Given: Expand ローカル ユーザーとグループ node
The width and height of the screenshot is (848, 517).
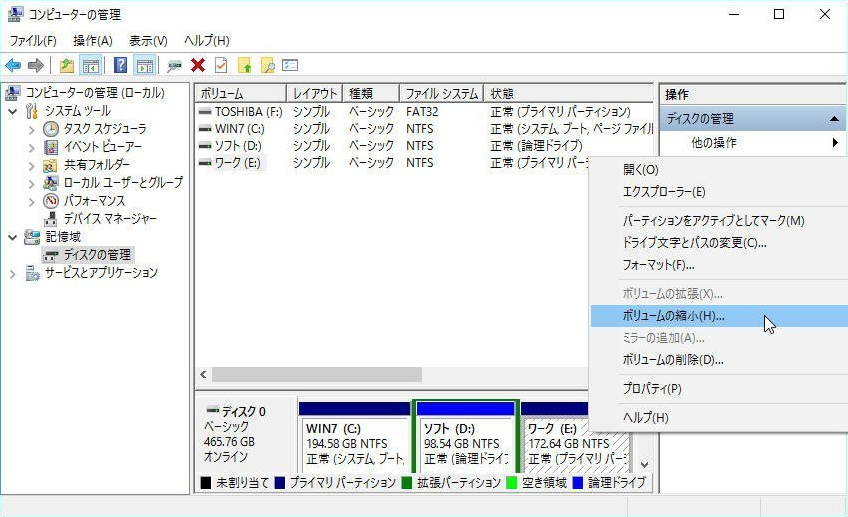Looking at the screenshot, I should tap(31, 184).
